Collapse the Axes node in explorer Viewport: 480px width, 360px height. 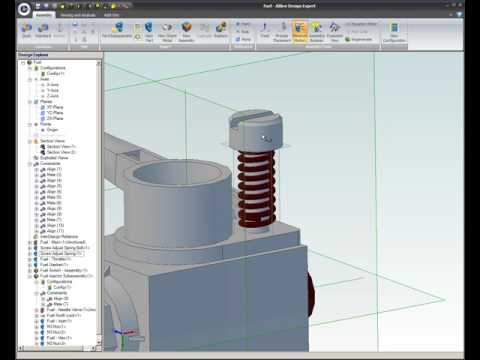click(30, 79)
